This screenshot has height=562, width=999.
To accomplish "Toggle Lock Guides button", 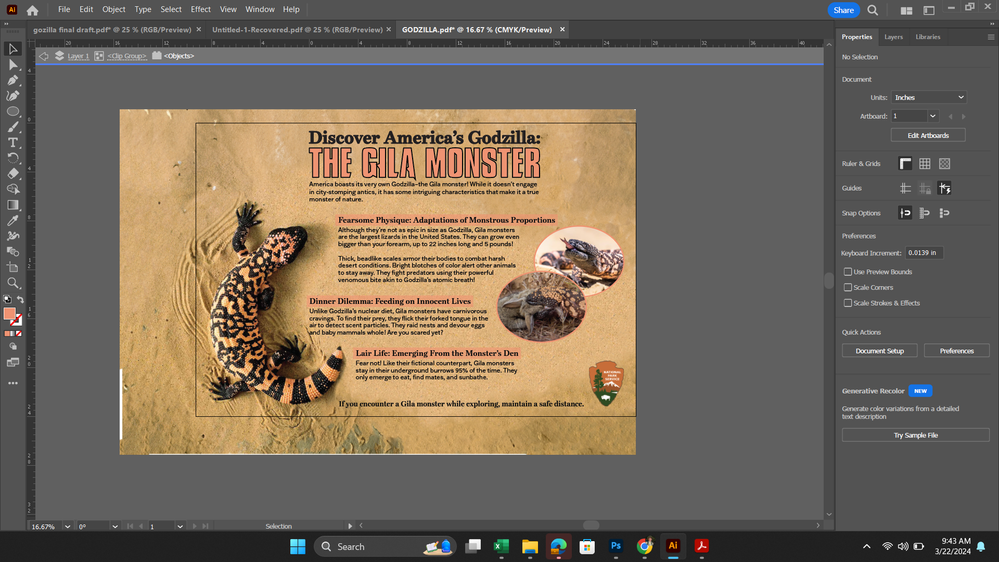I will click(x=924, y=188).
